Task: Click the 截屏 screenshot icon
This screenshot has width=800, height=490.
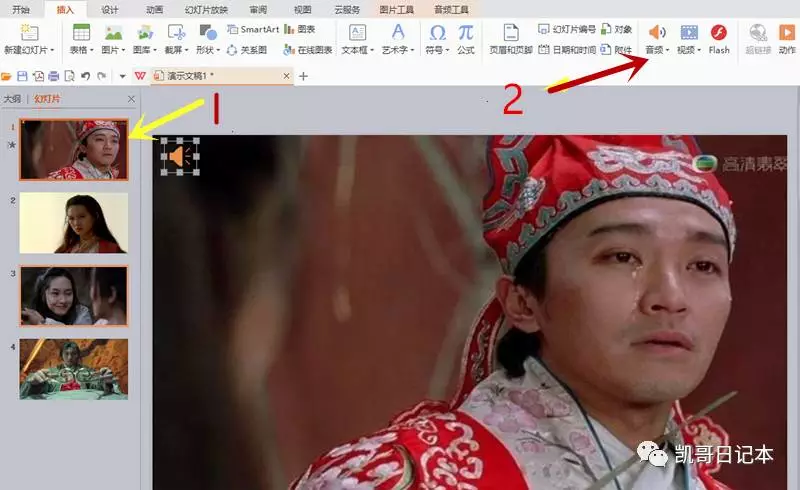Action: (x=176, y=33)
